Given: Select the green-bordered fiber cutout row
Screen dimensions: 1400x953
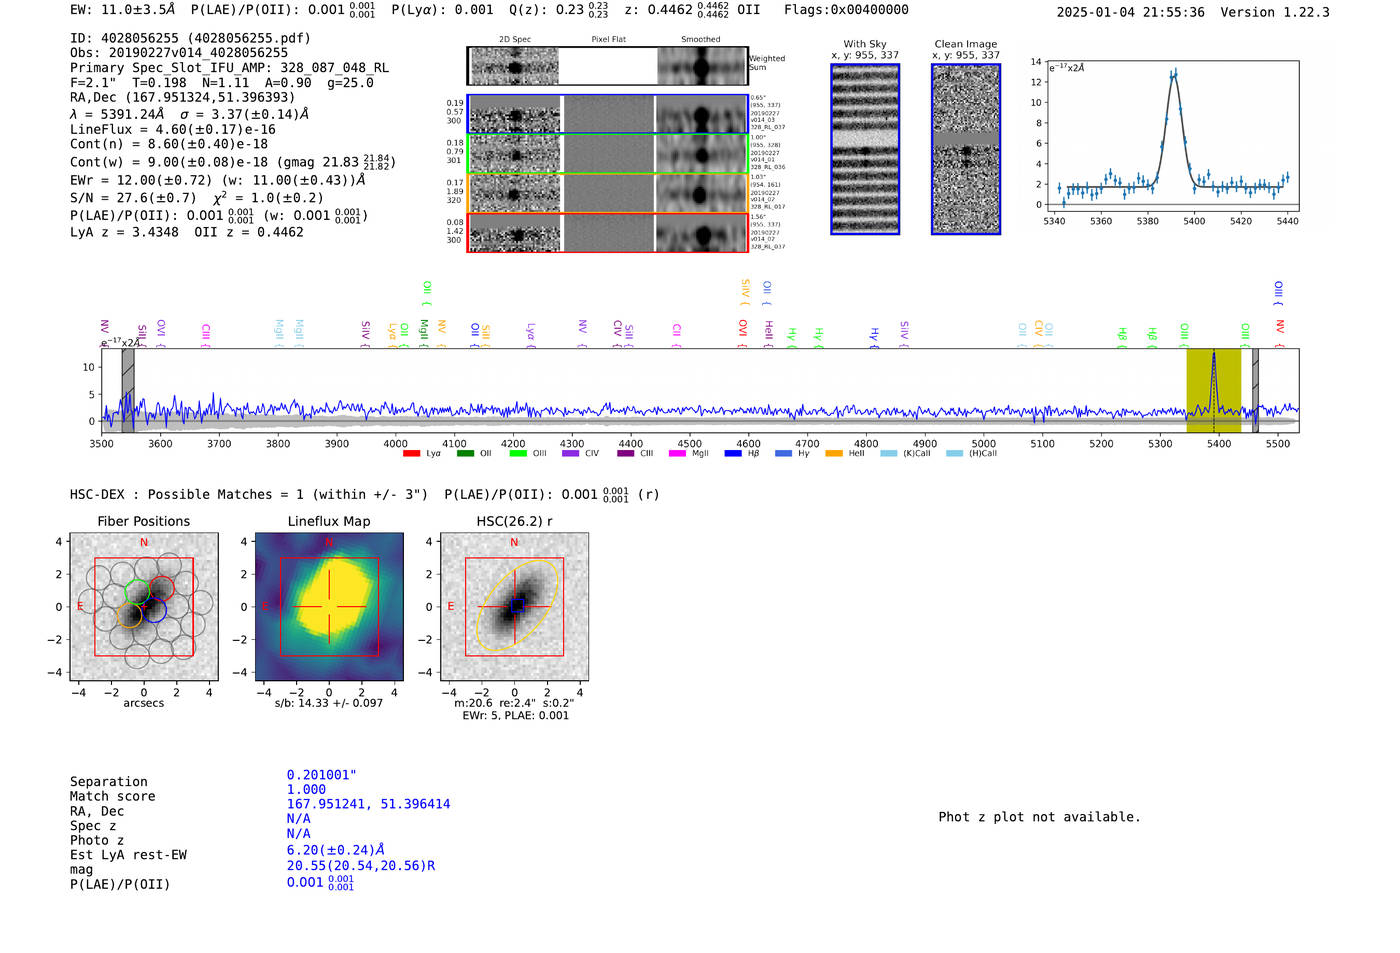Looking at the screenshot, I should pyautogui.click(x=607, y=154).
